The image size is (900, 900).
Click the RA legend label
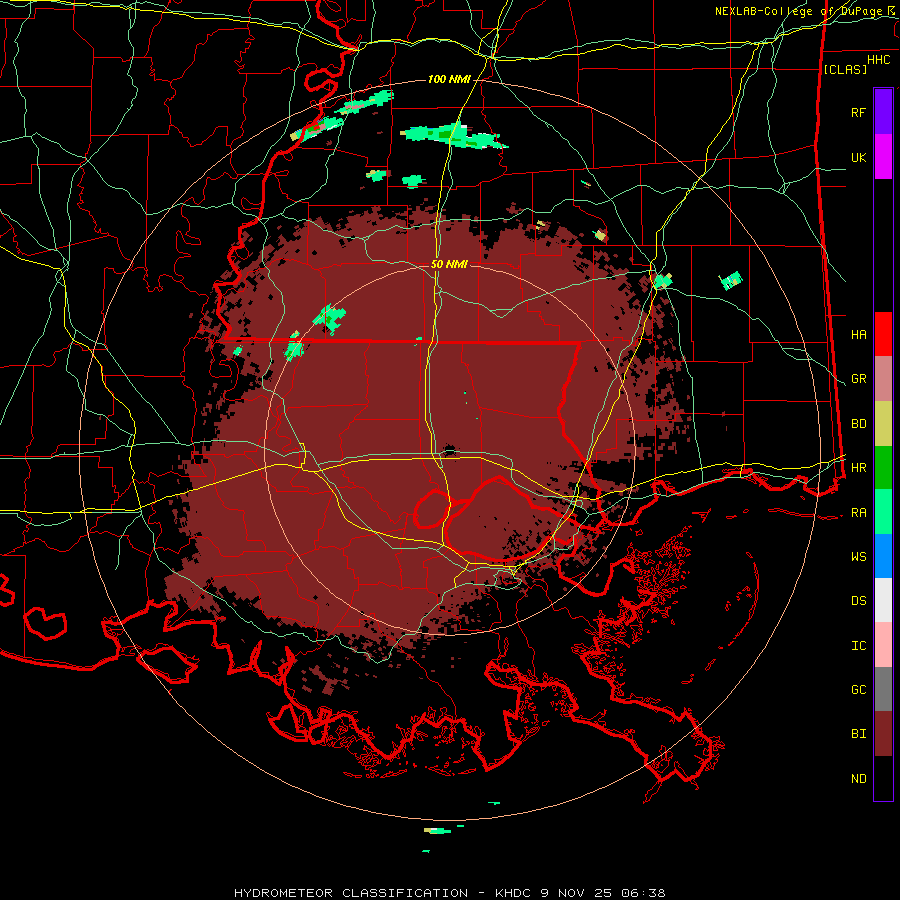click(x=858, y=513)
